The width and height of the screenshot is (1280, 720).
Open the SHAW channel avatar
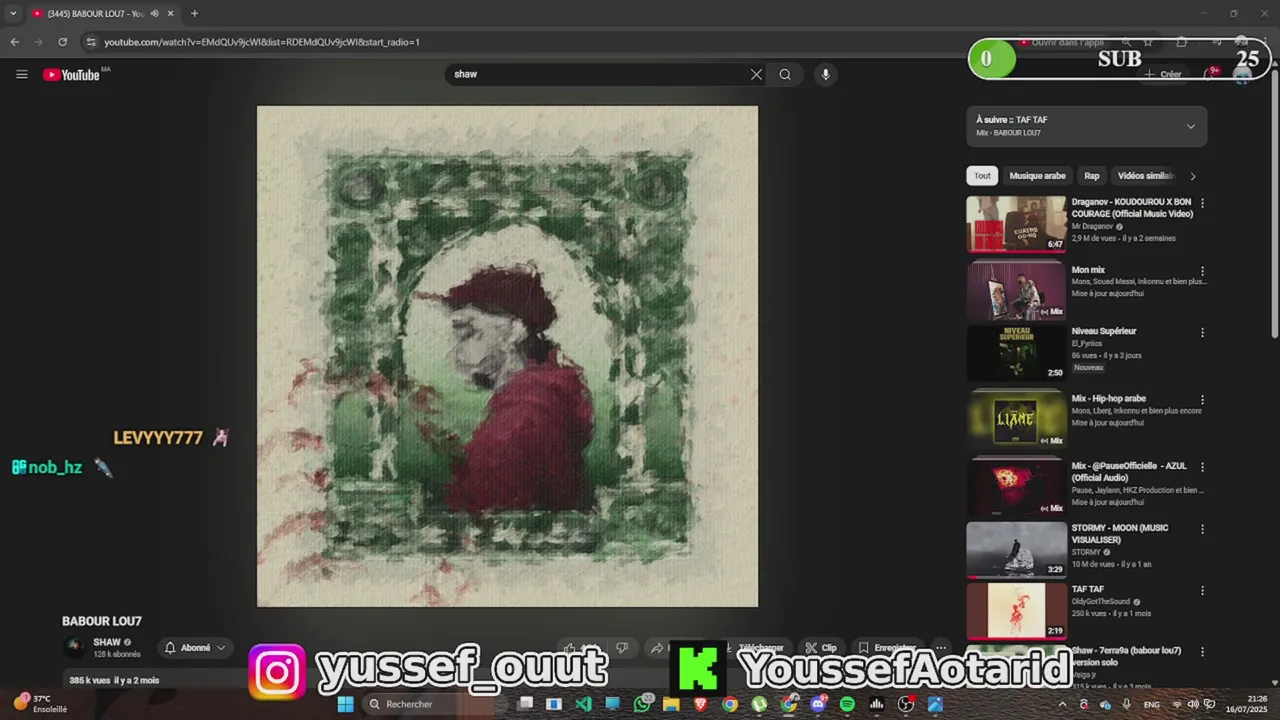pyautogui.click(x=75, y=647)
